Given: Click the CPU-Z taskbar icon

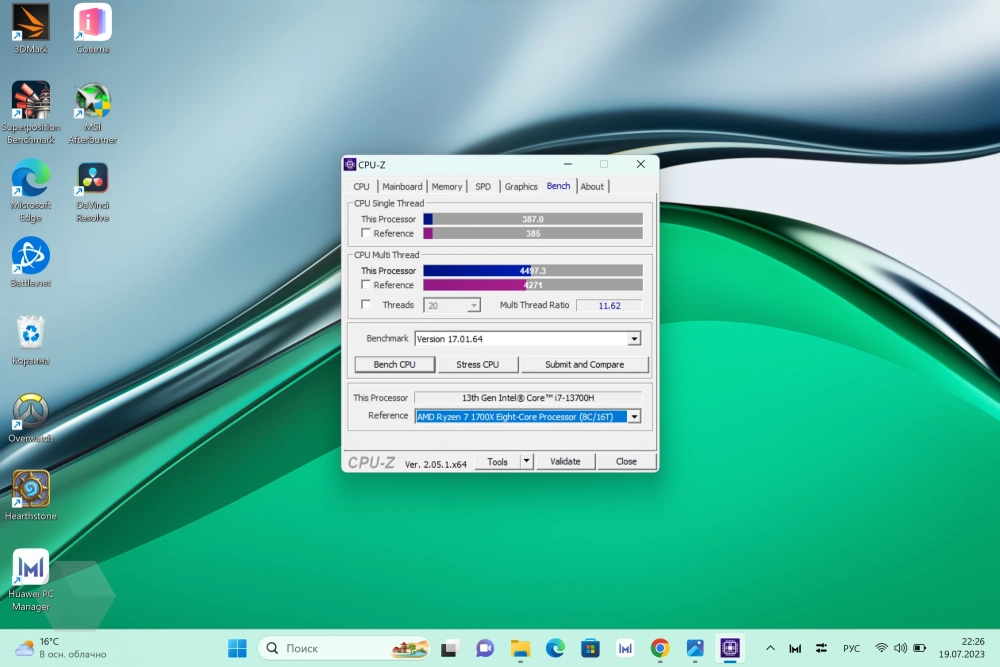Looking at the screenshot, I should pyautogui.click(x=729, y=648).
